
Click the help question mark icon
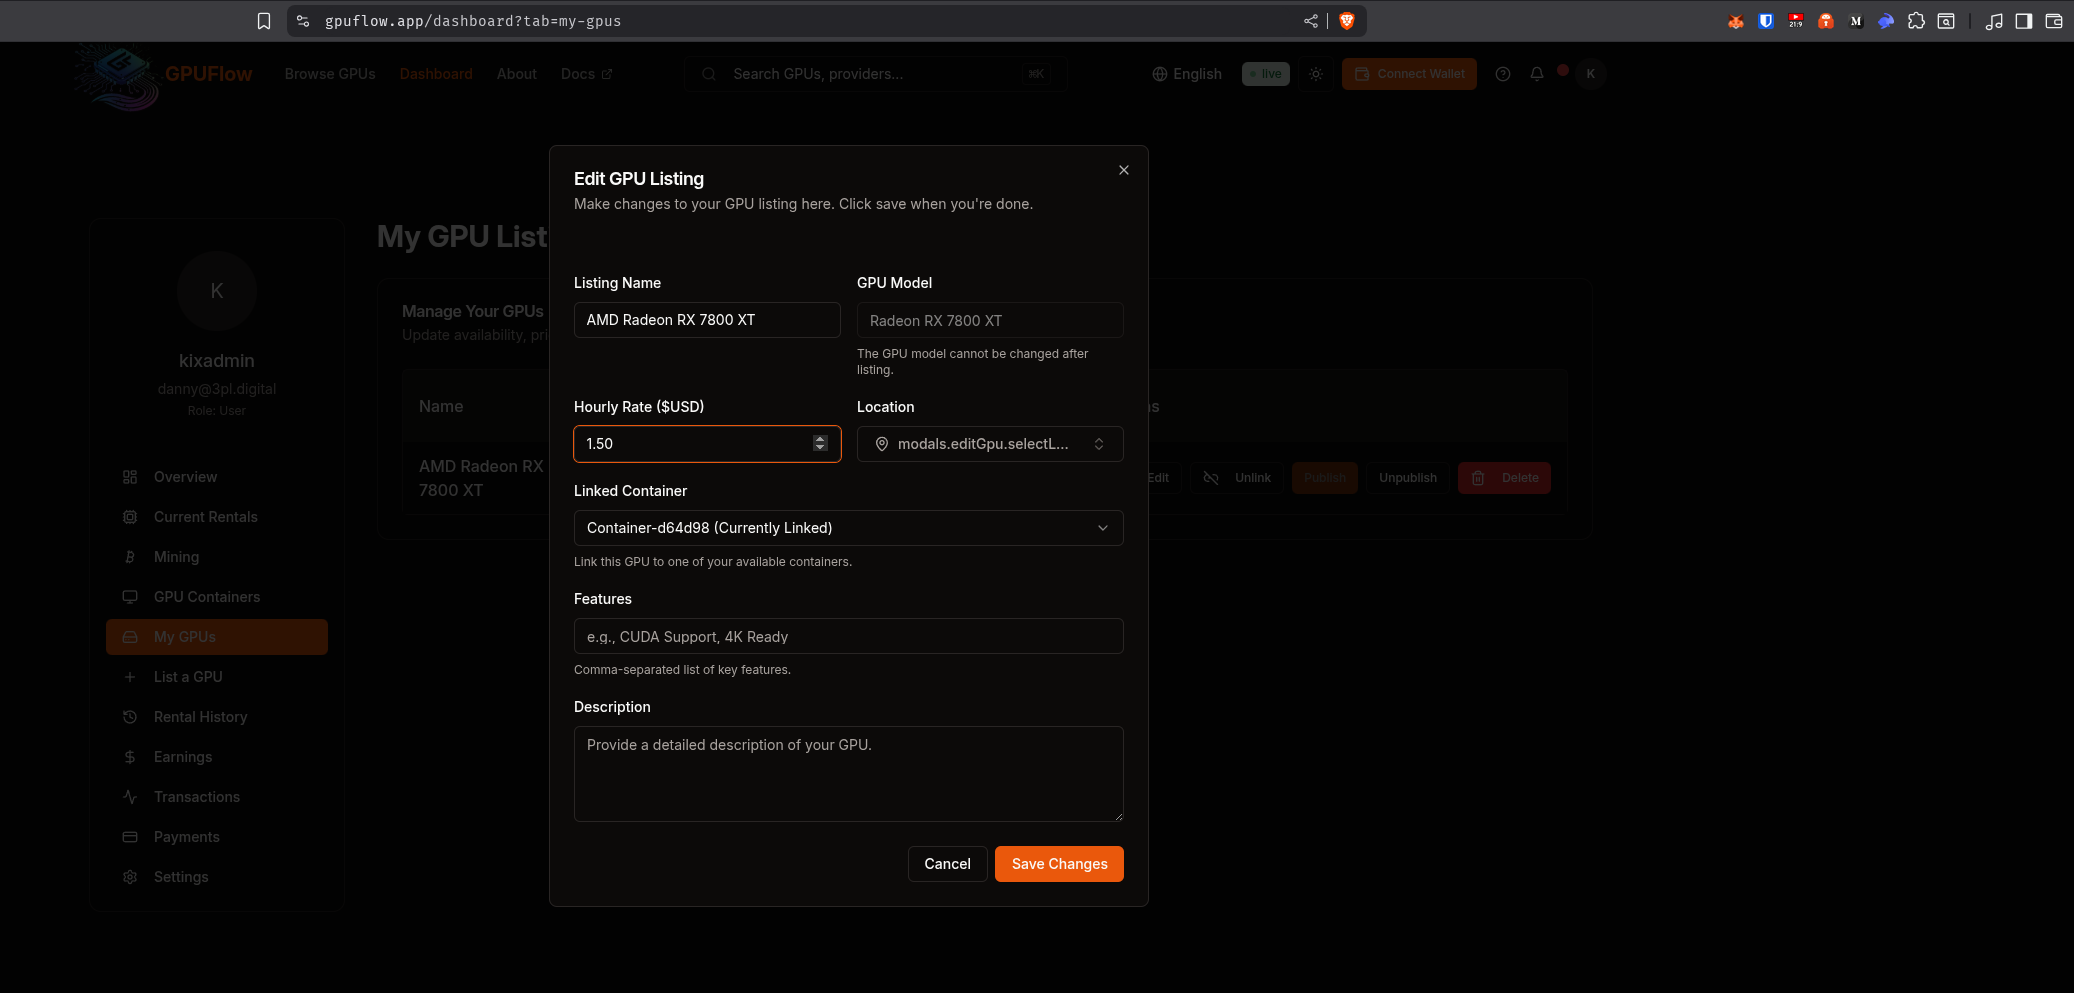coord(1503,74)
